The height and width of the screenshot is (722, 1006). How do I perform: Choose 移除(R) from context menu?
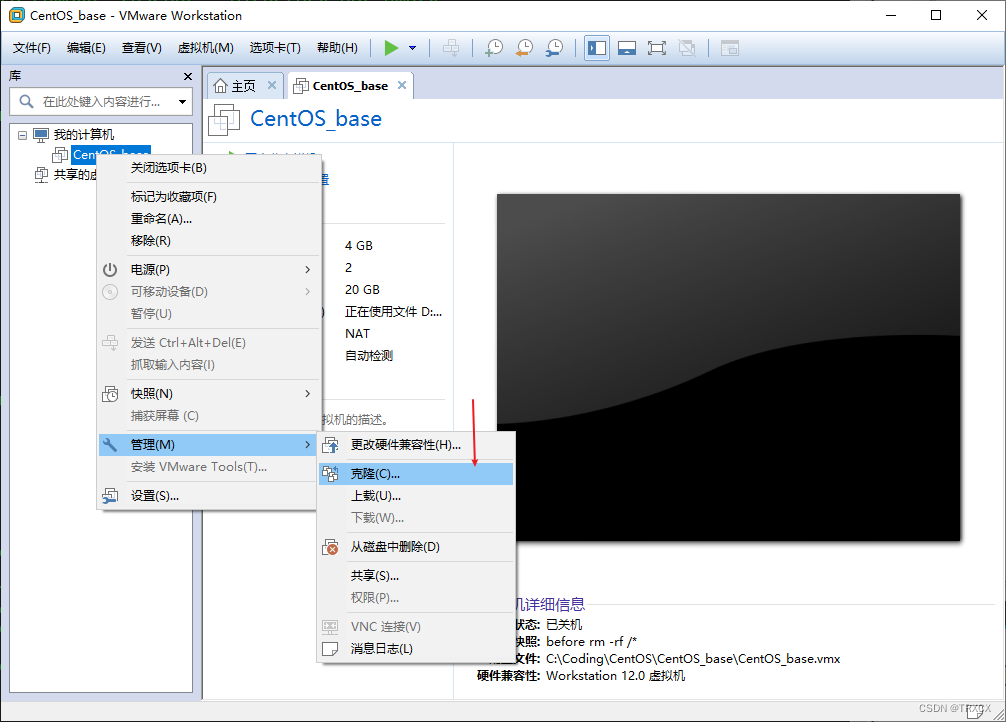click(x=209, y=241)
